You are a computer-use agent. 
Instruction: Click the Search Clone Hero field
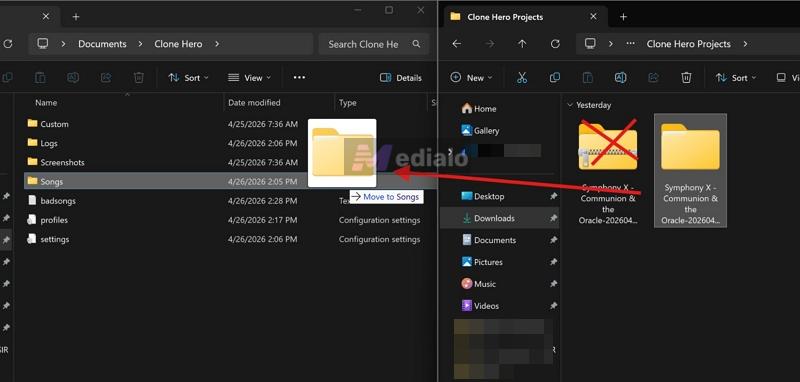373,44
